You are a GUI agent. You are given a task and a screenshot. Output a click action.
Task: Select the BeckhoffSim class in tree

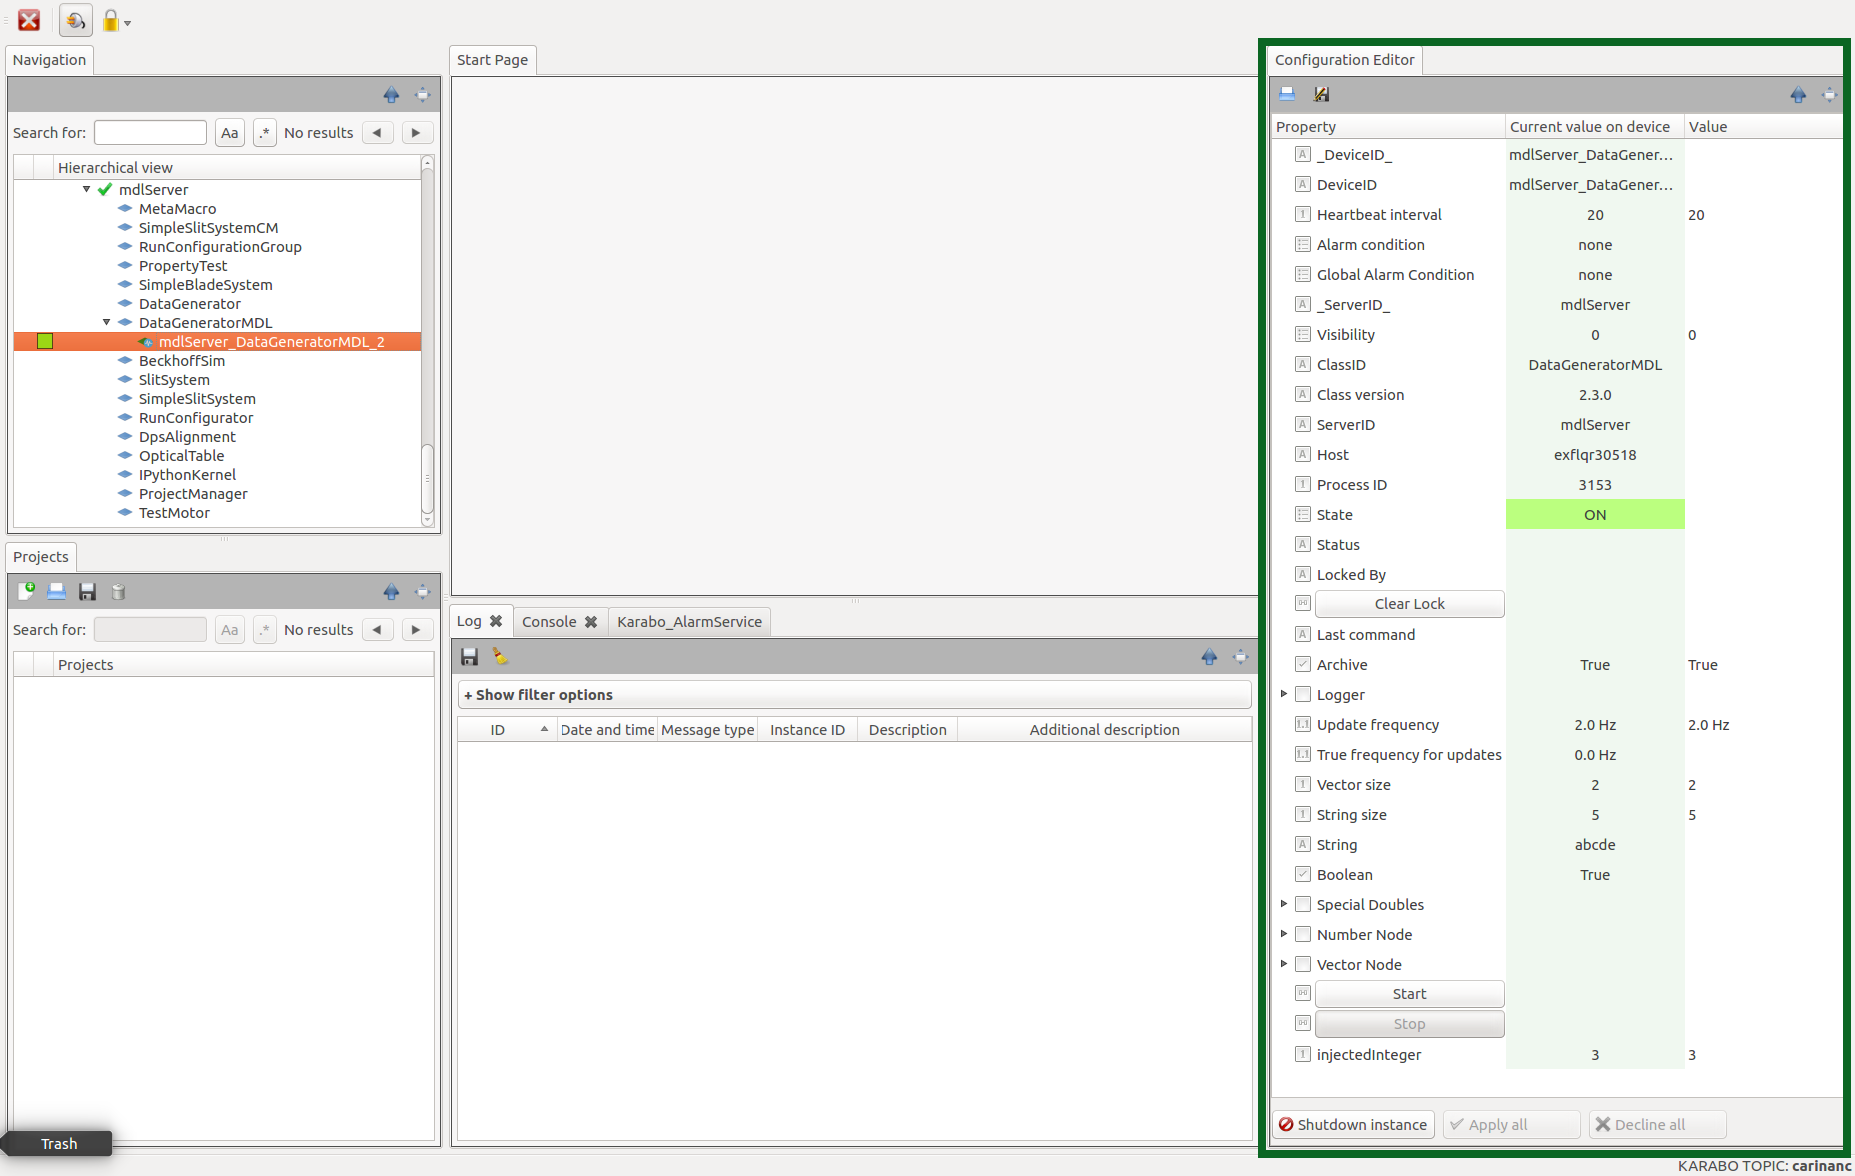tap(182, 360)
